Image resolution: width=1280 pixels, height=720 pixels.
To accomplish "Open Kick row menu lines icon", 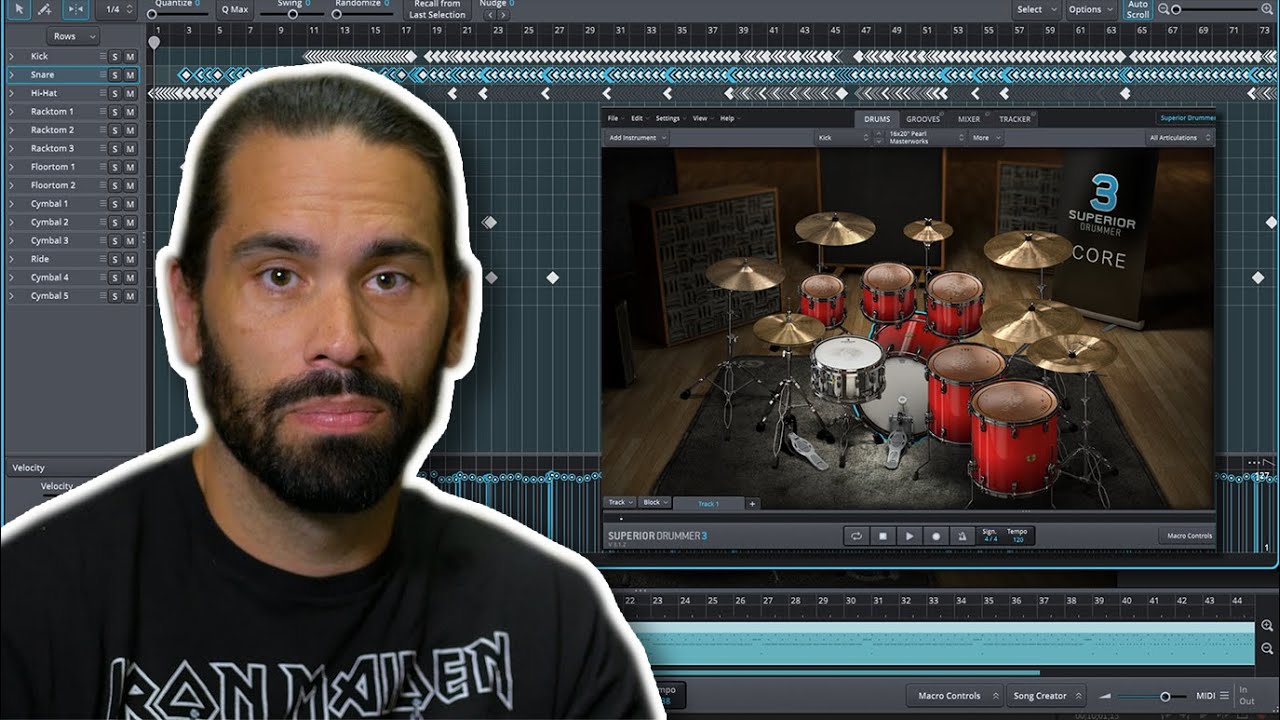I will (x=102, y=57).
